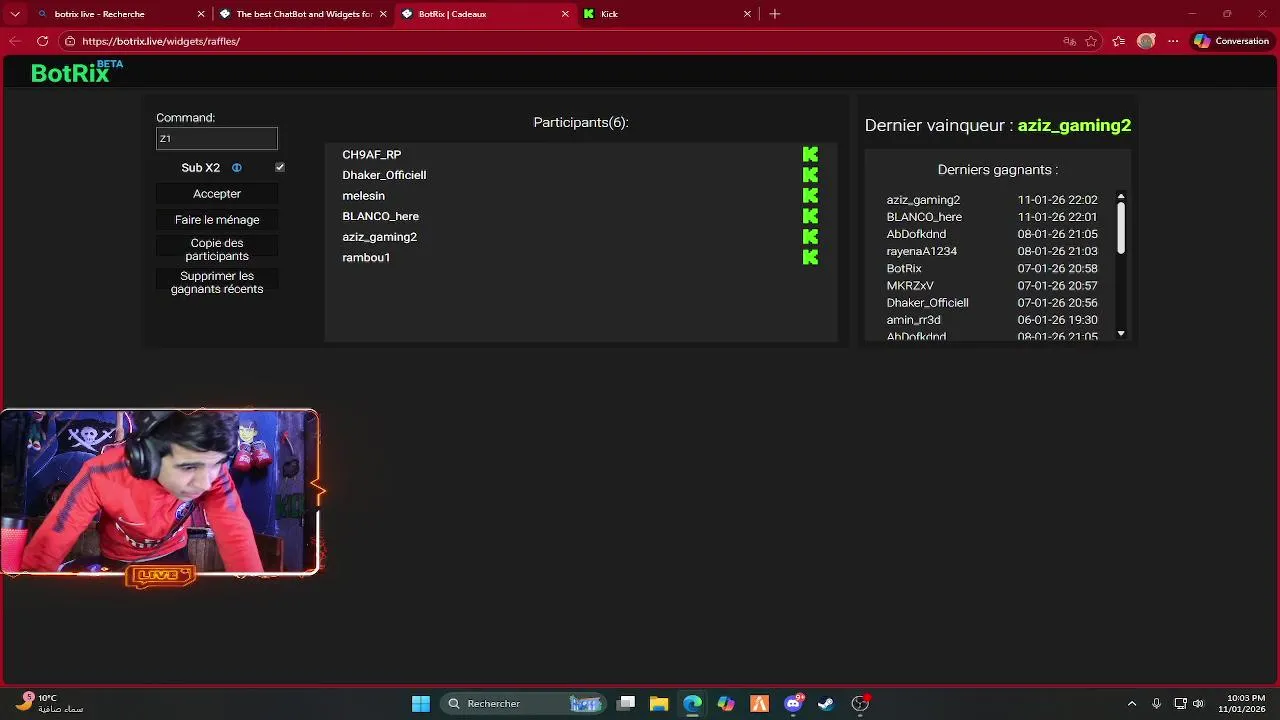Focus the Command input field
Image resolution: width=1280 pixels, height=720 pixels.
point(217,139)
